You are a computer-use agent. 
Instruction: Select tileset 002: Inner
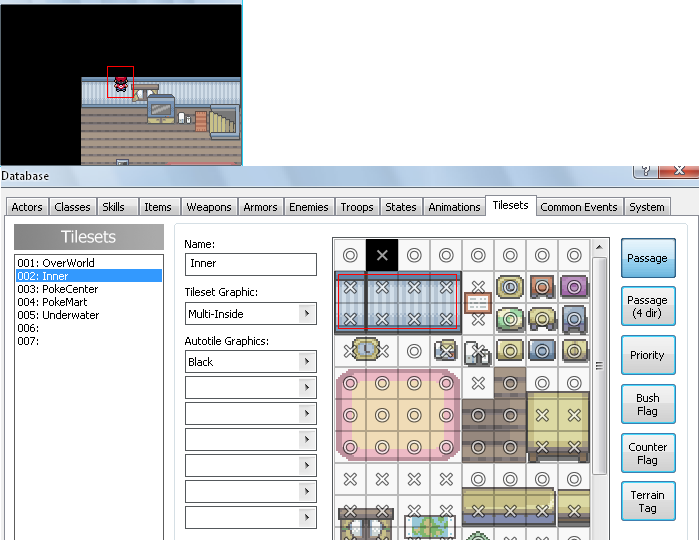tap(89, 276)
